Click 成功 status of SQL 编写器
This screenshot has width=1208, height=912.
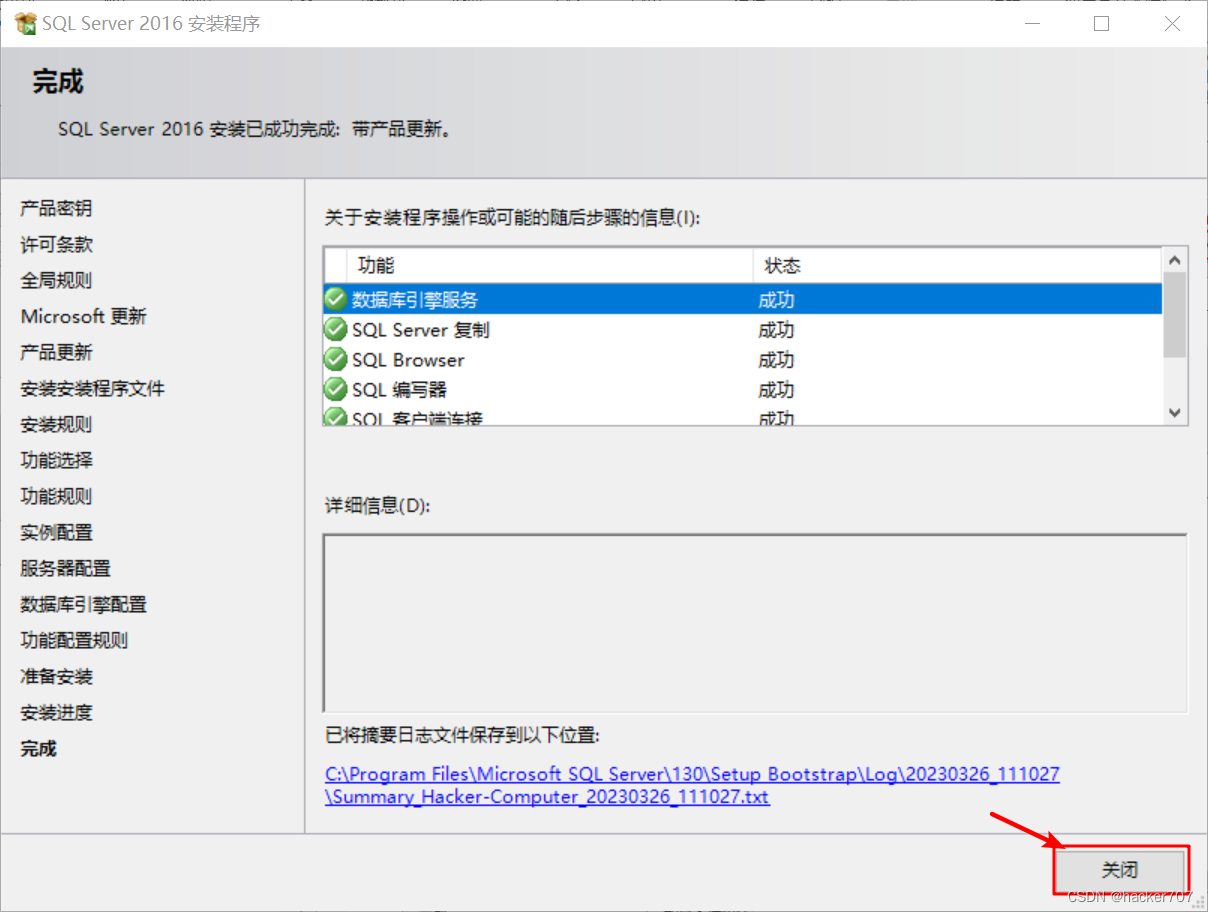click(776, 390)
